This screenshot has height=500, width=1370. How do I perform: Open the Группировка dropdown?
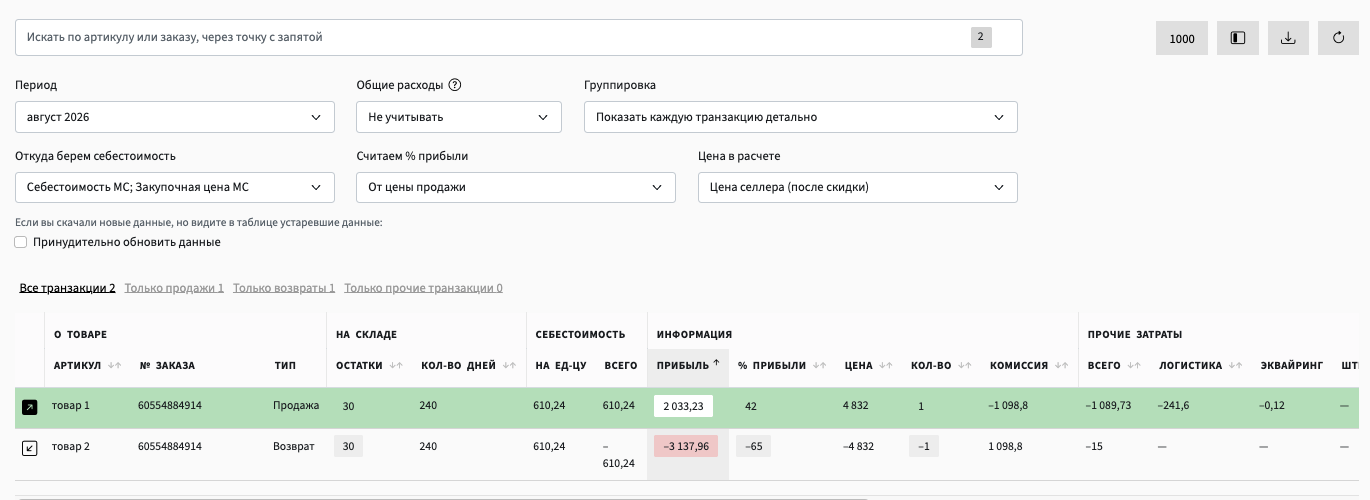801,117
